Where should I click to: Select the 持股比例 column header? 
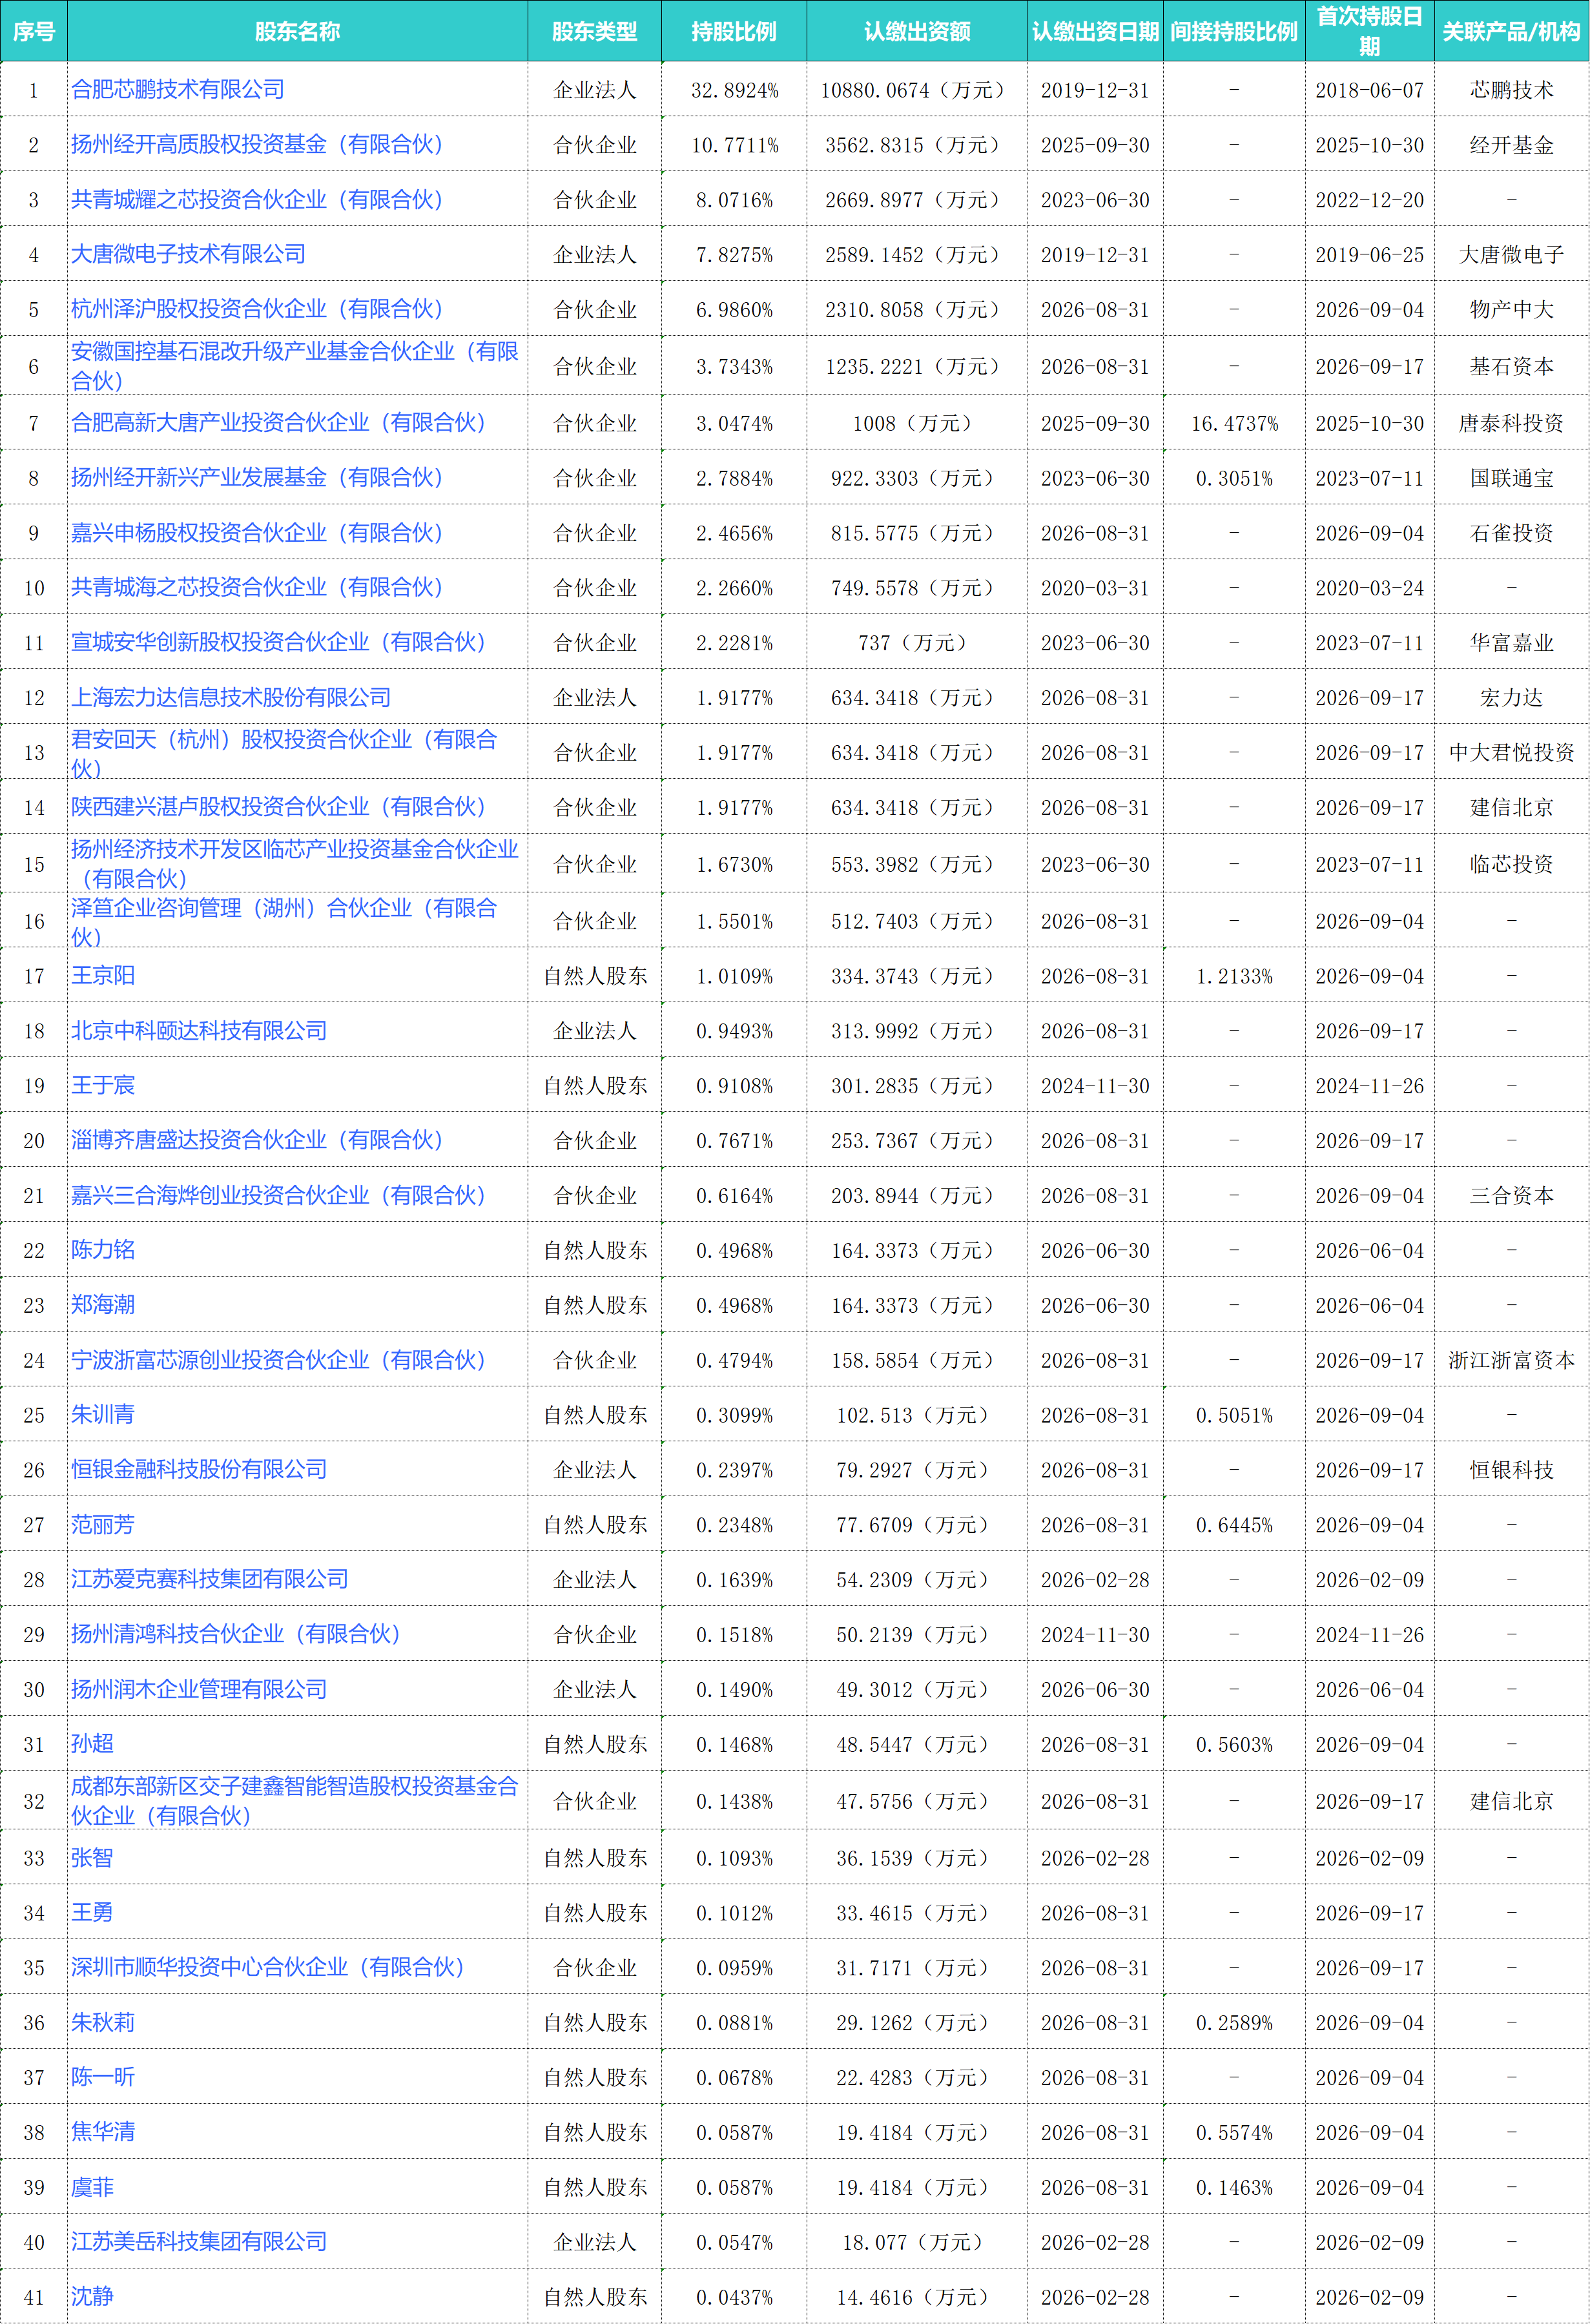click(x=734, y=31)
